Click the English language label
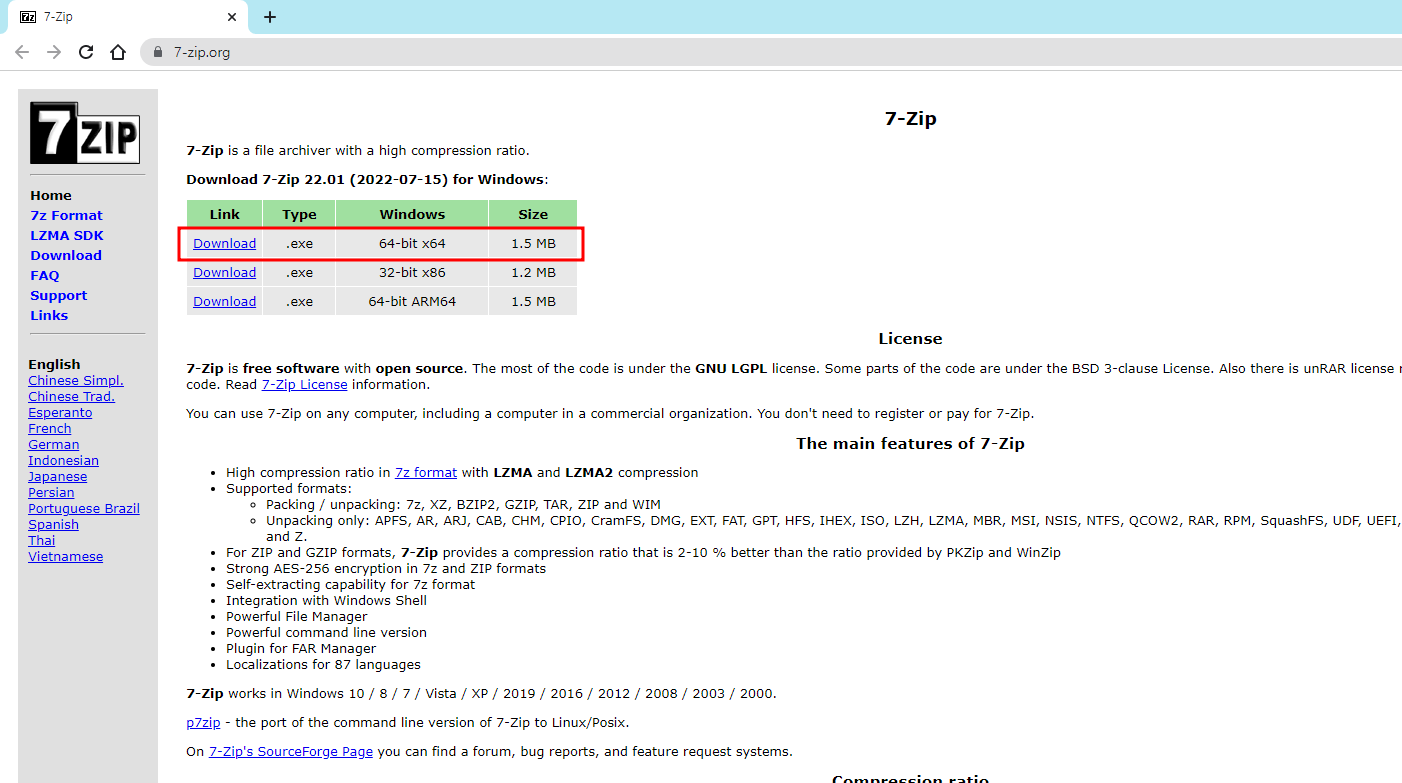The image size is (1402, 783). pyautogui.click(x=54, y=365)
